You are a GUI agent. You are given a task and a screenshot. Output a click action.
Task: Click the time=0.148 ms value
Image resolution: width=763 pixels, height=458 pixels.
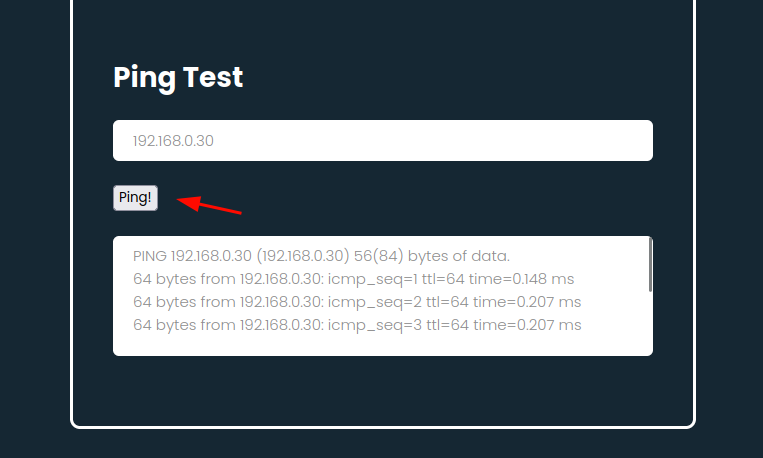[x=521, y=279]
